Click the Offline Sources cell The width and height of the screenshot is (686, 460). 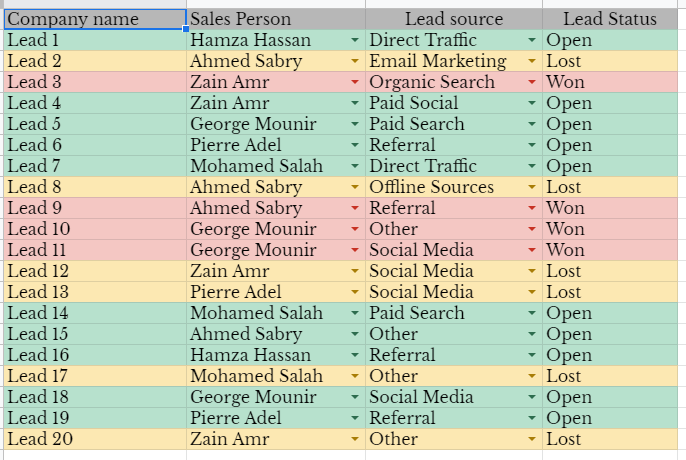445,187
